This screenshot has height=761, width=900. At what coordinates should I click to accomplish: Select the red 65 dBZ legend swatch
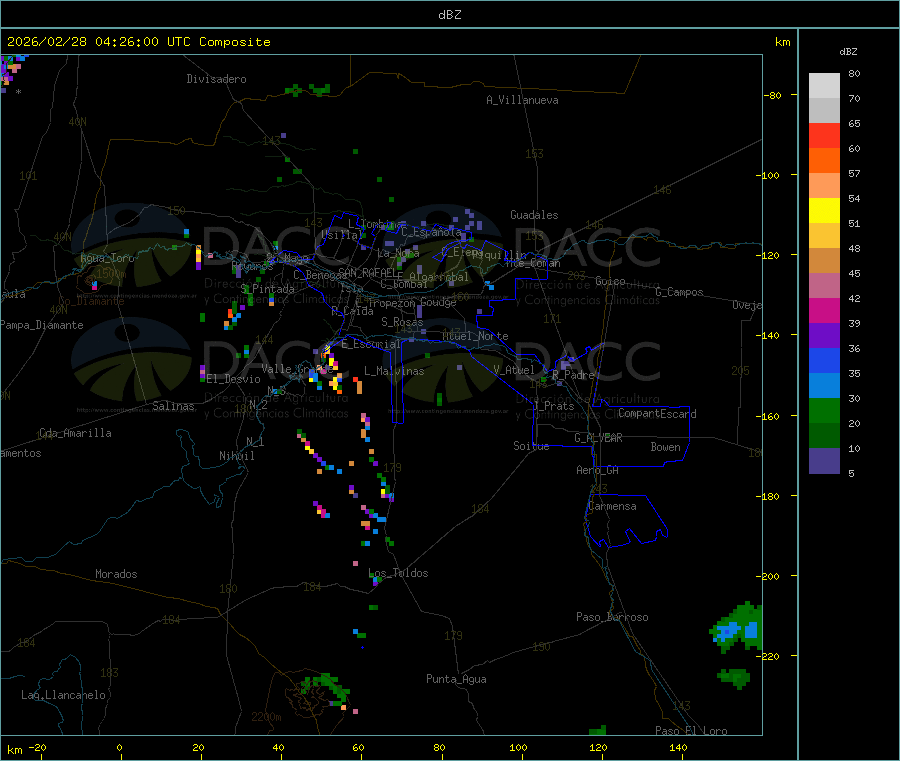824,135
